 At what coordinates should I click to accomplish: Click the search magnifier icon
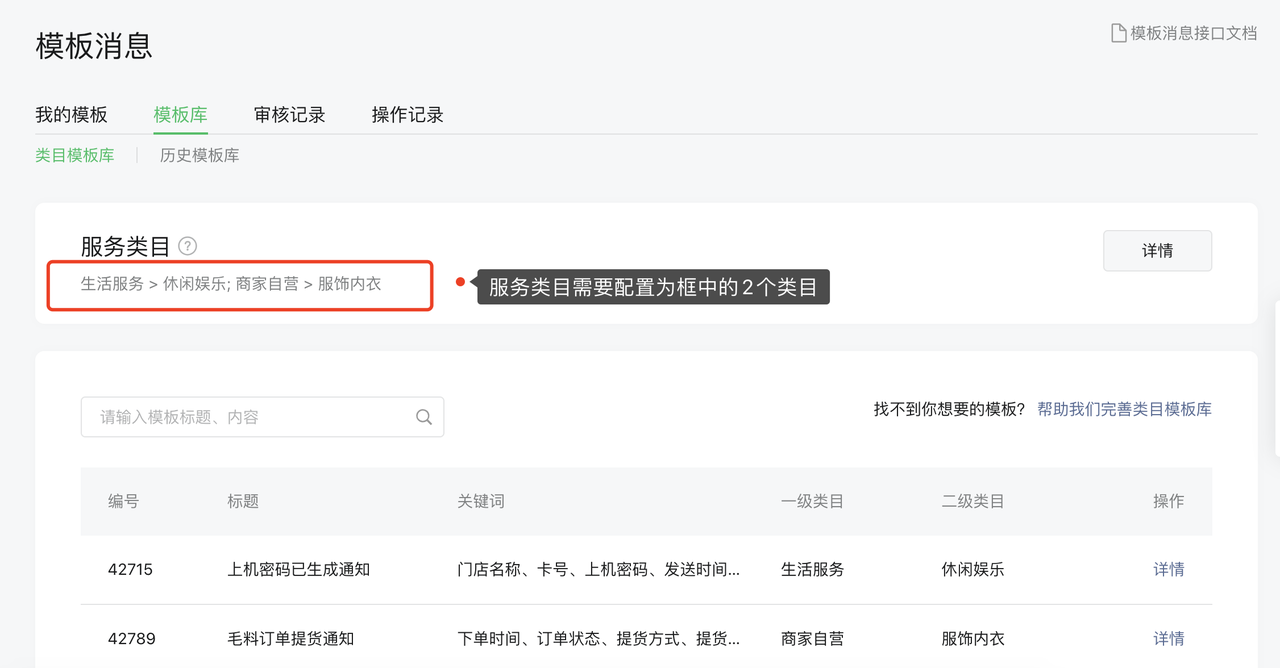(x=424, y=417)
